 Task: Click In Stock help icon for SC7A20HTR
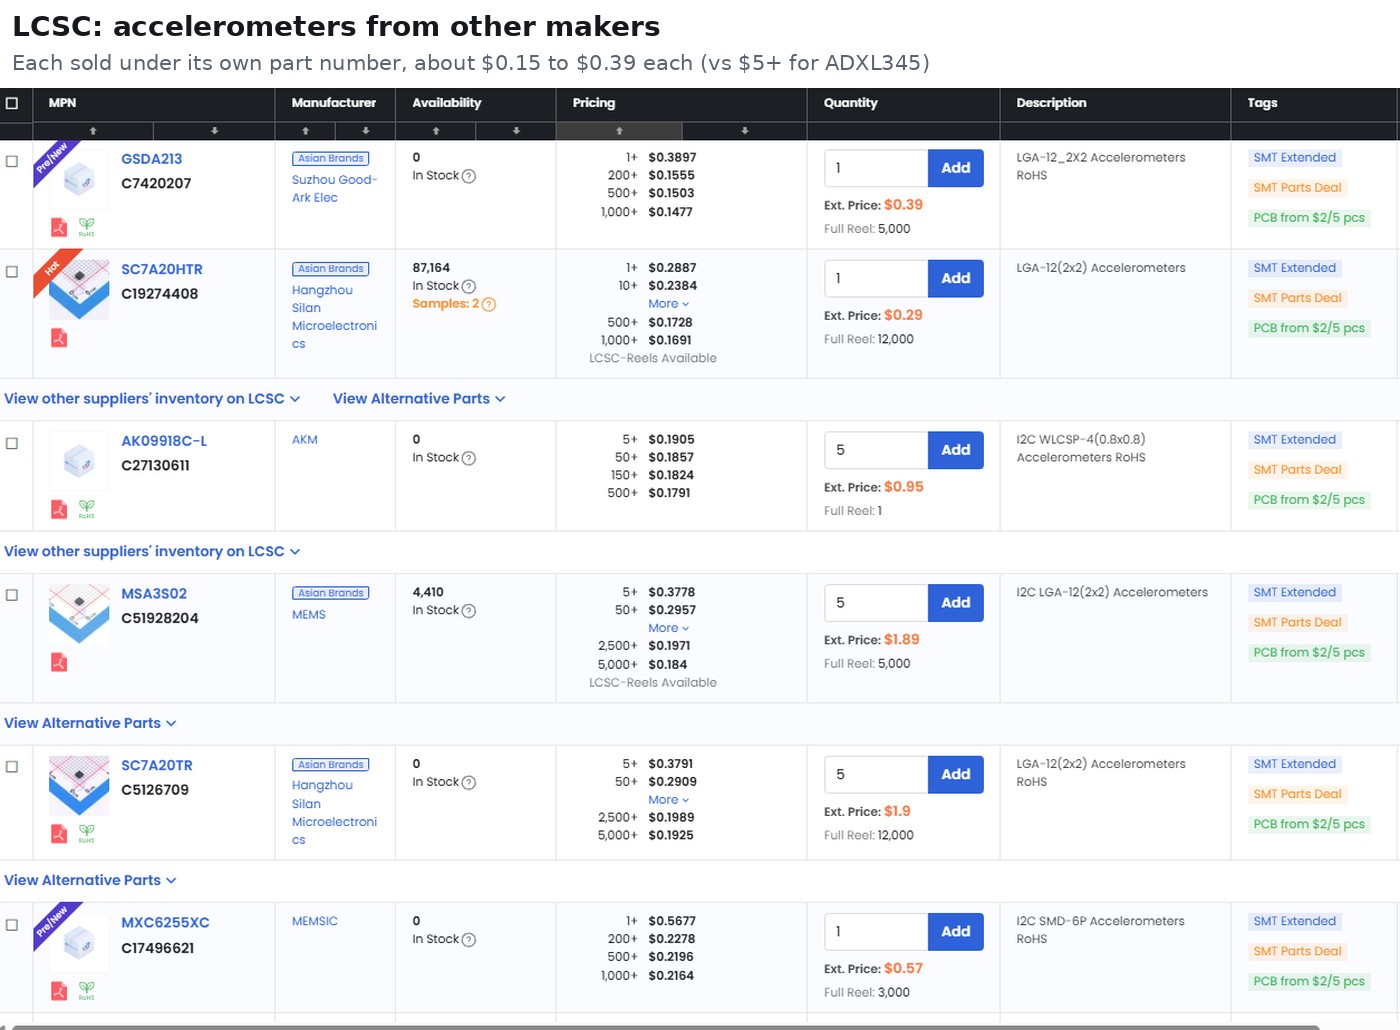point(469,286)
